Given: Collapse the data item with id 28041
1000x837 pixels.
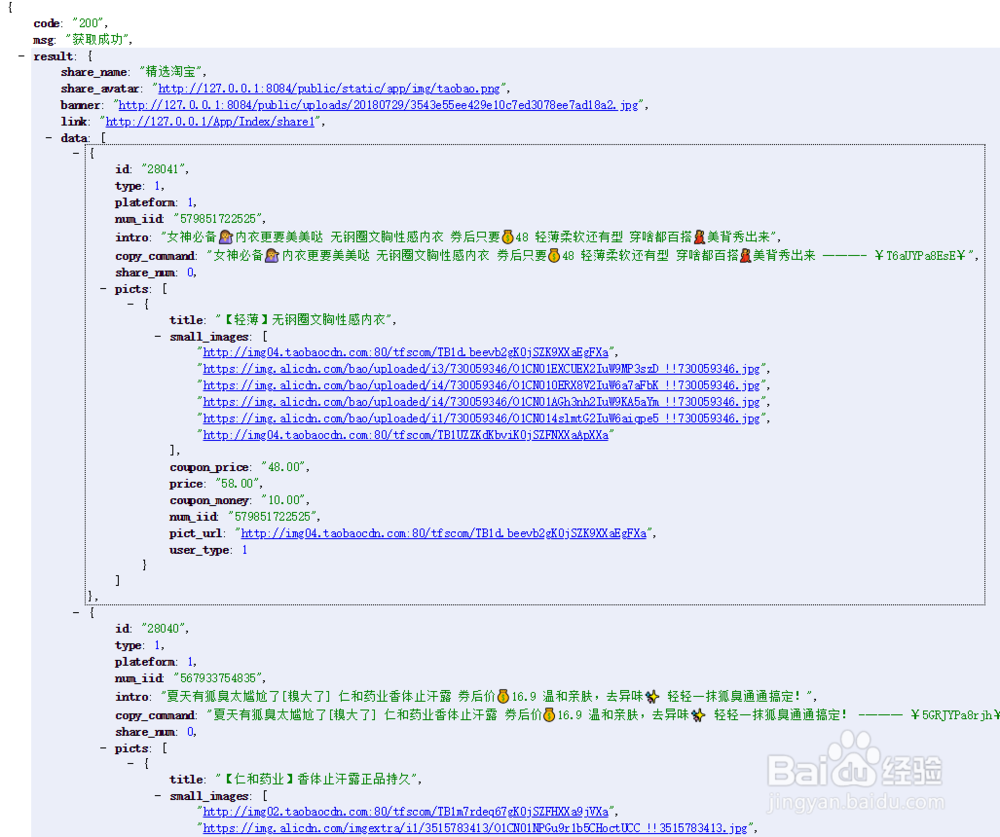Looking at the screenshot, I should pos(76,153).
